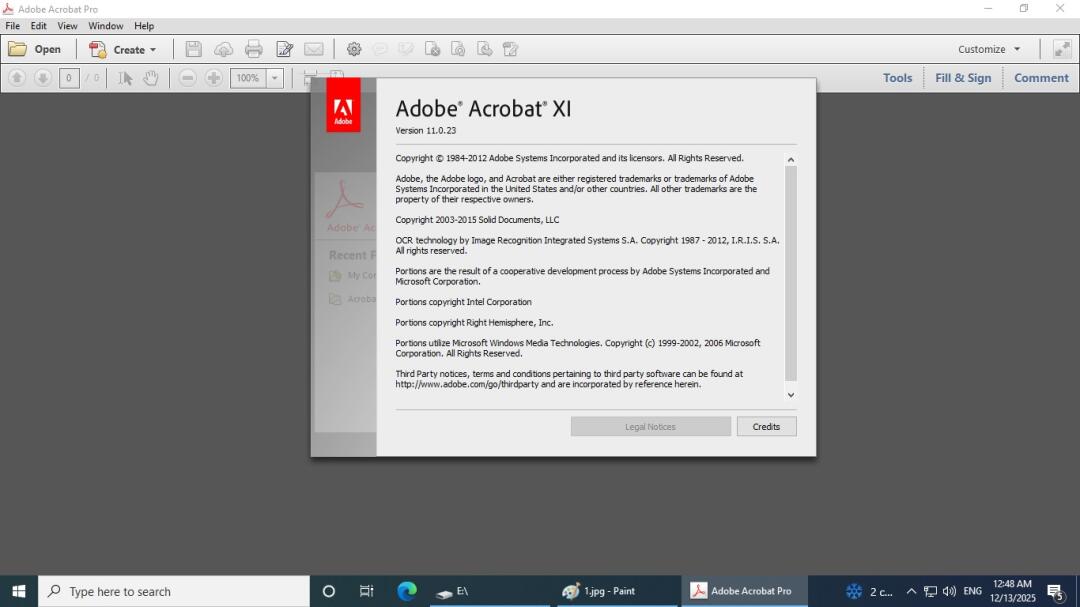Open the Customize toolbar dropdown
The width and height of the screenshot is (1080, 607).
(989, 50)
